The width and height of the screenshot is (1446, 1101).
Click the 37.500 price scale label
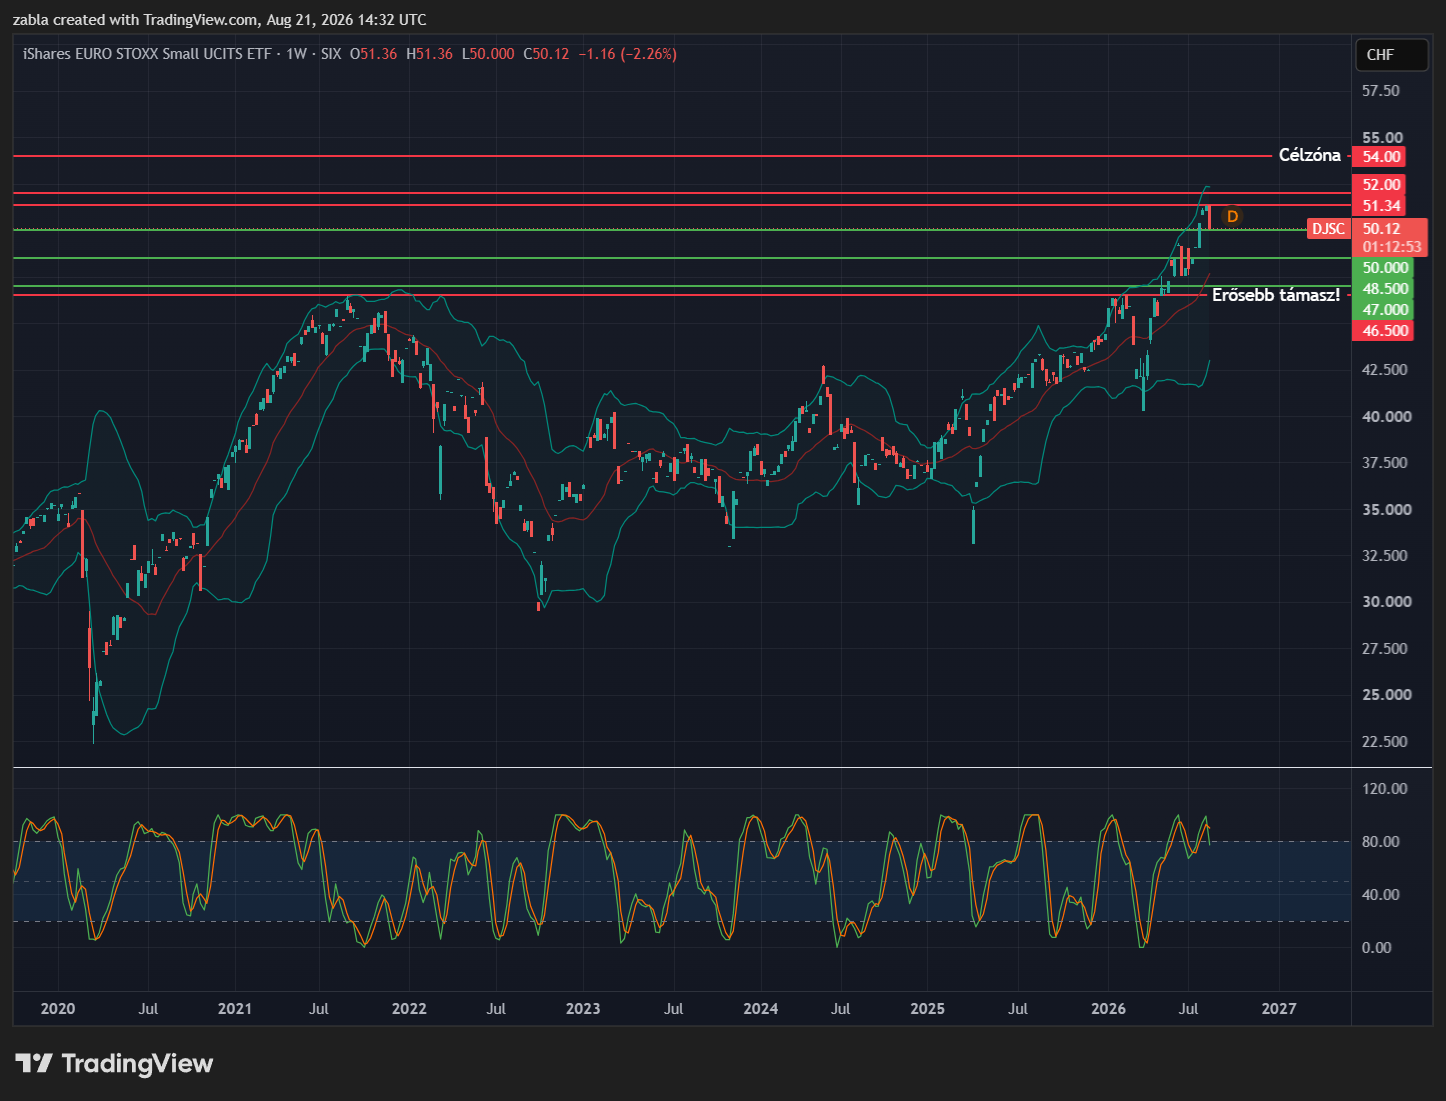[x=1386, y=462]
